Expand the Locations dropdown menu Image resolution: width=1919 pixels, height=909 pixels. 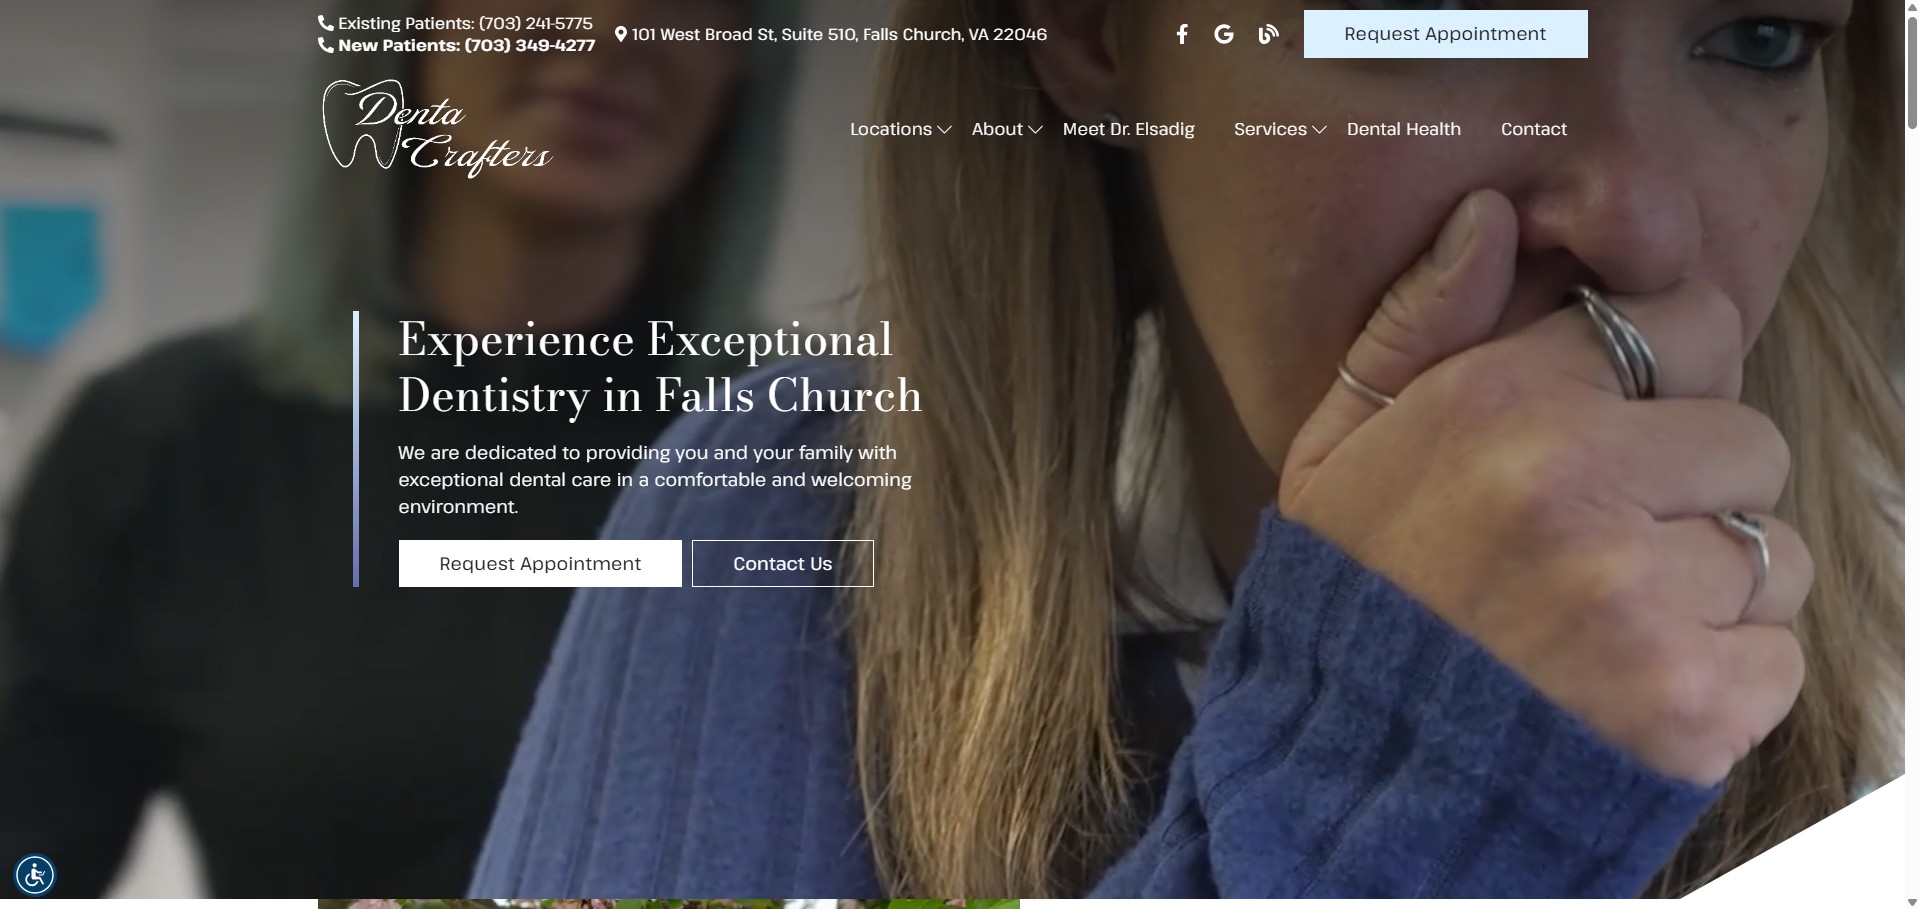pos(900,129)
